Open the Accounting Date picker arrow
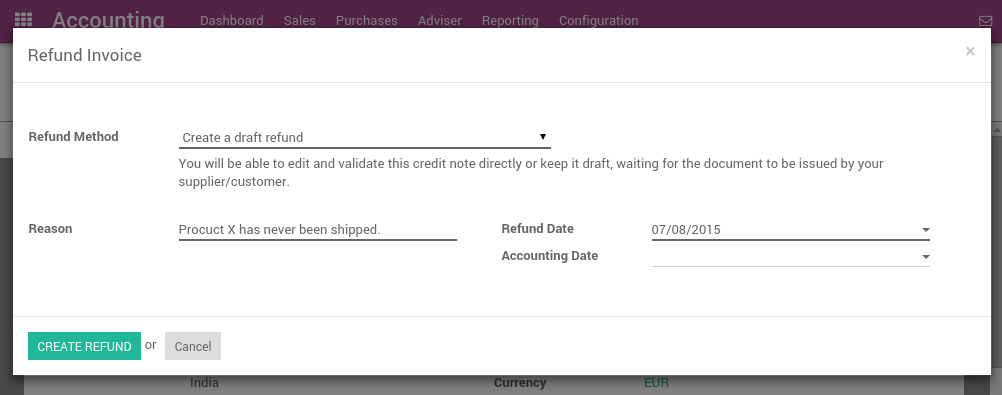 pos(925,257)
